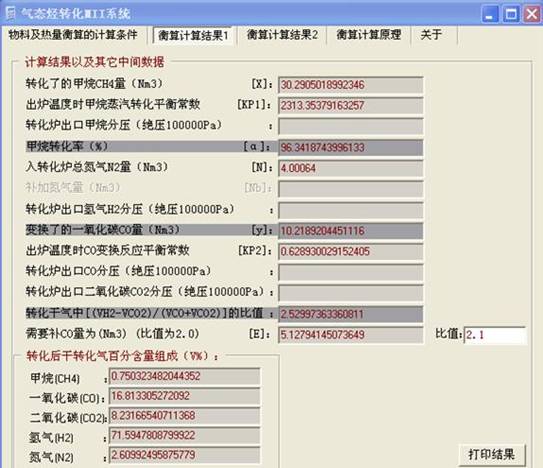Select the 衡算计算结果1 tab

coord(193,35)
